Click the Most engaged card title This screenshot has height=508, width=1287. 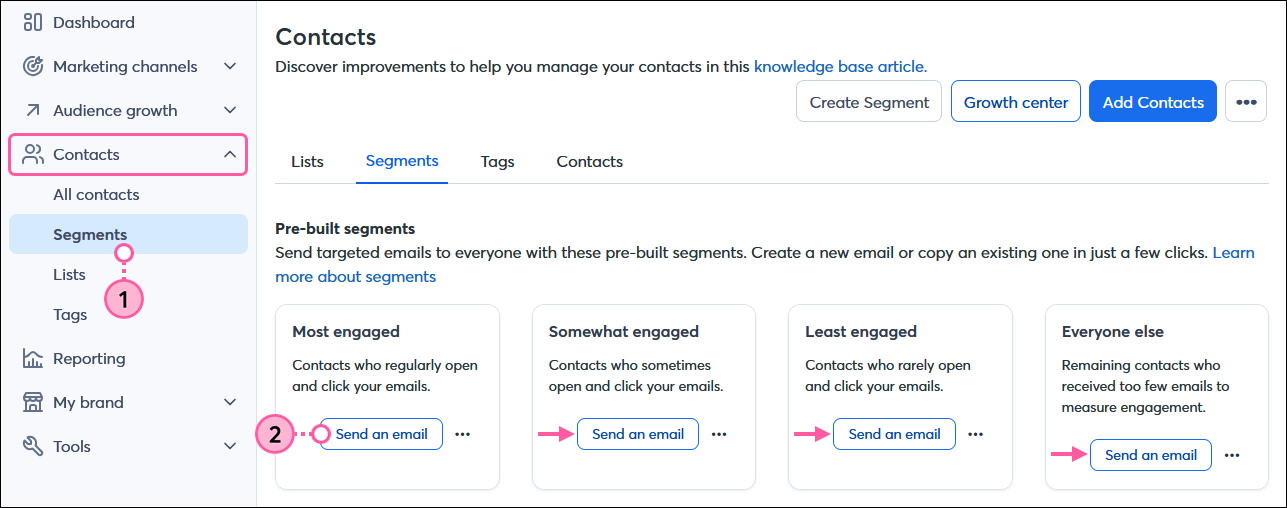coord(346,331)
